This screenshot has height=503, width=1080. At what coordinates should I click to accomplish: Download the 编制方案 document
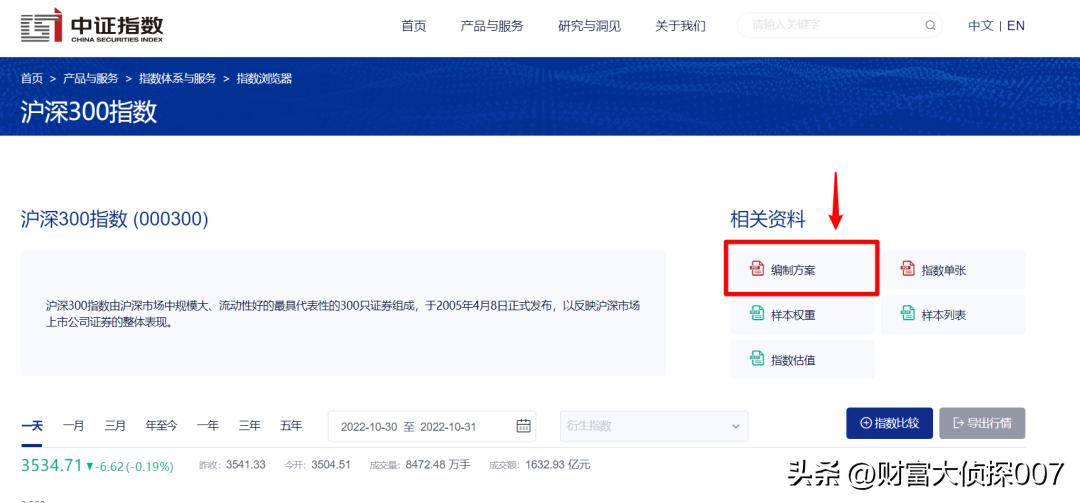(802, 269)
